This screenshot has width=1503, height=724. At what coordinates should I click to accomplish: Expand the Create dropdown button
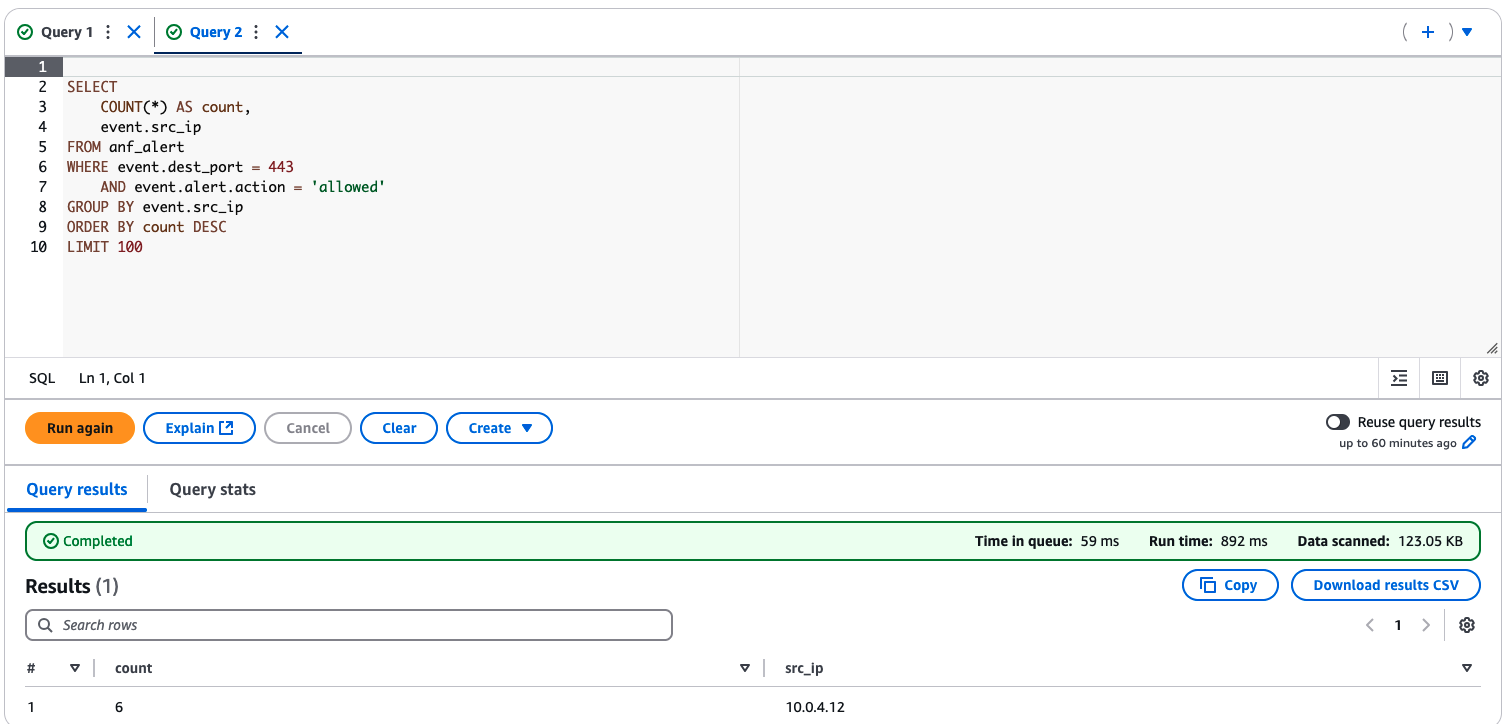500,428
